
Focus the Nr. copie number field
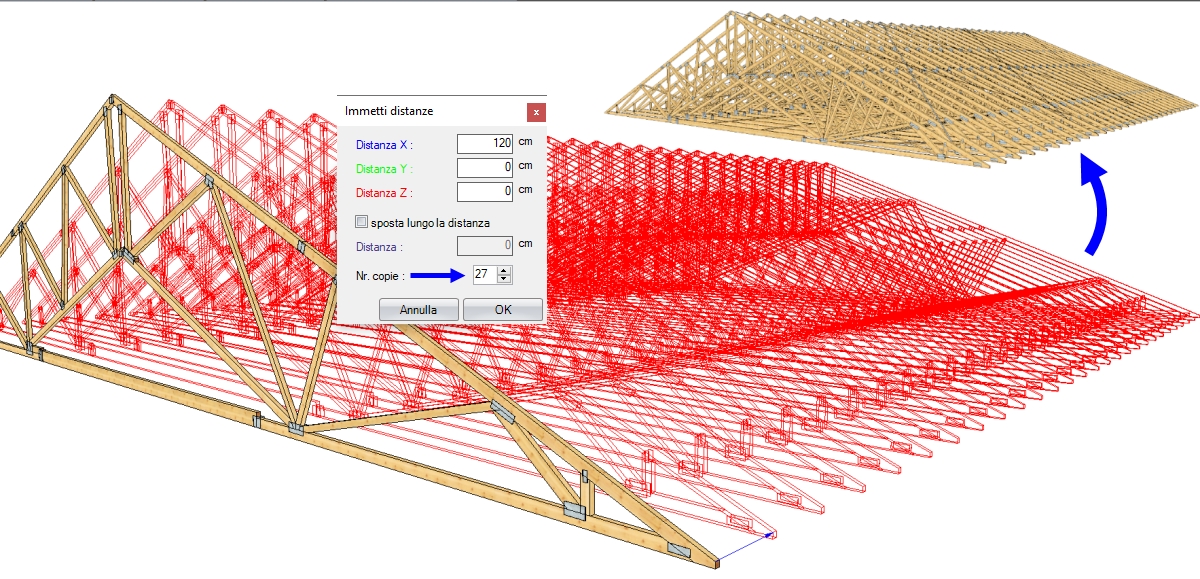tap(483, 274)
